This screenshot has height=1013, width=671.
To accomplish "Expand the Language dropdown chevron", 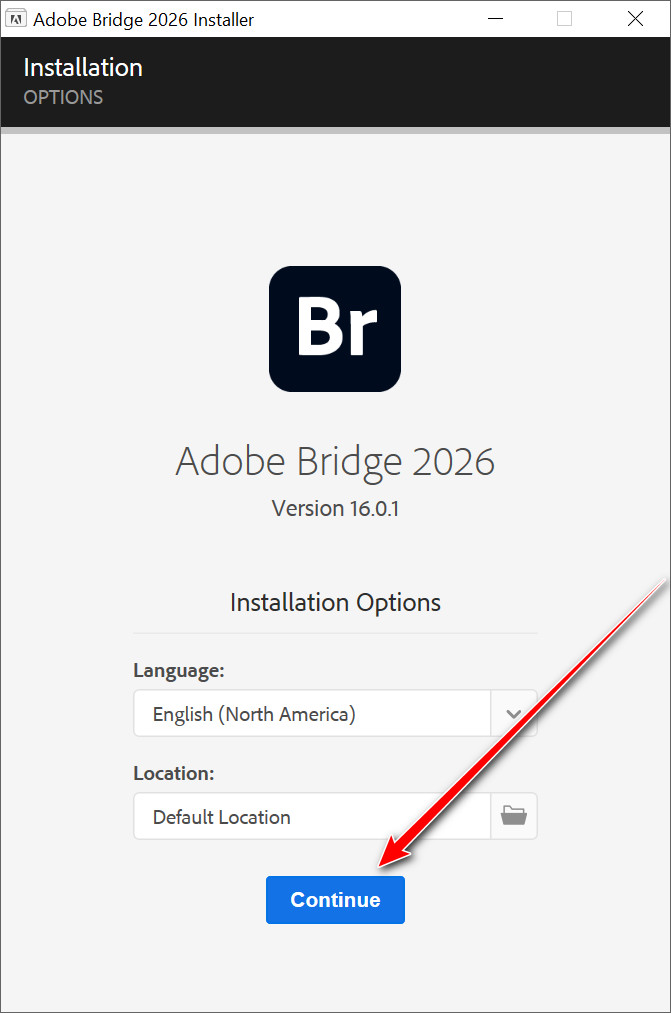I will [514, 714].
